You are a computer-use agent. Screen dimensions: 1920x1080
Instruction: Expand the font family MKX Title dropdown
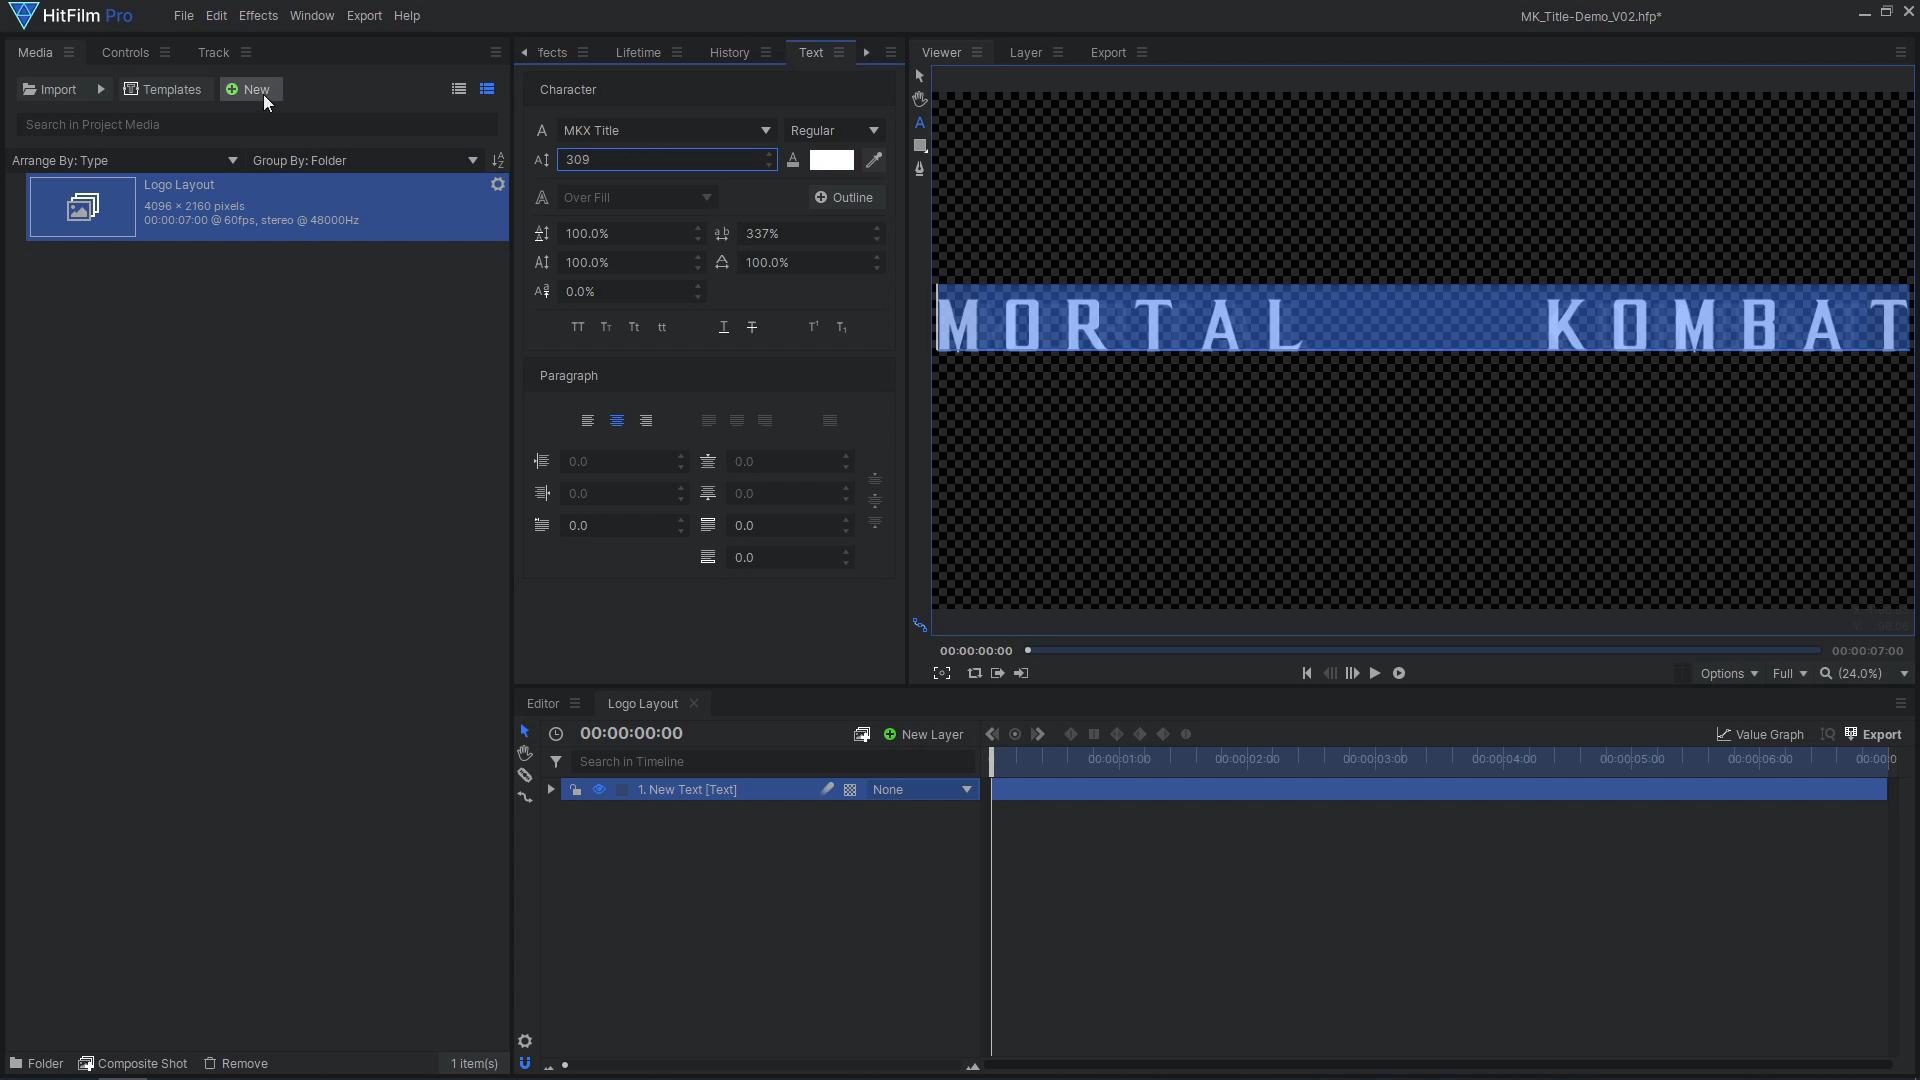(765, 131)
